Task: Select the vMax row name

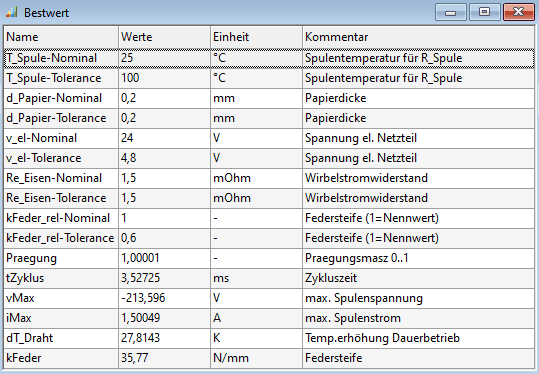Action: click(20, 298)
